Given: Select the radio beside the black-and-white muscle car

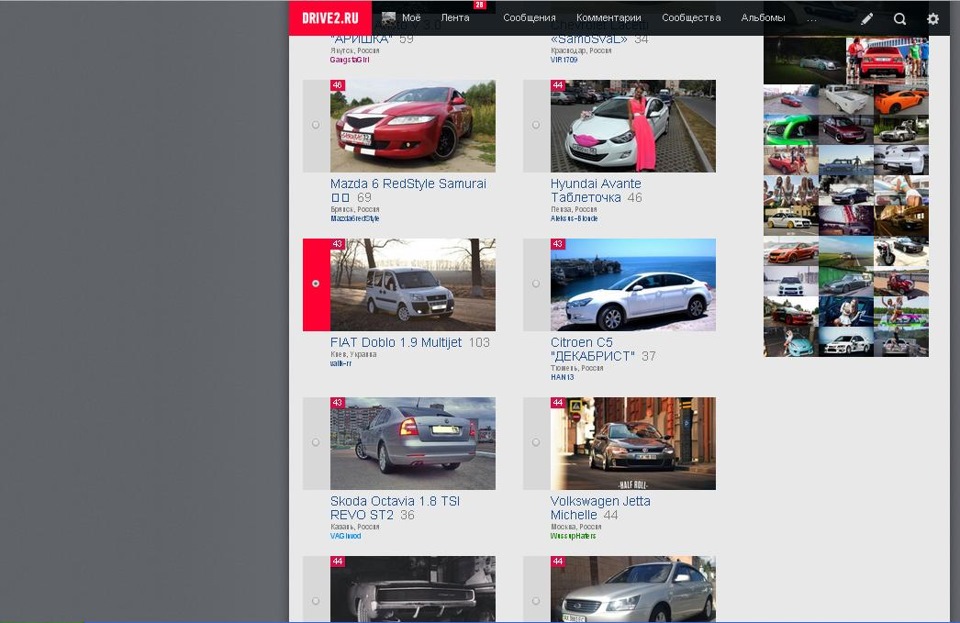Looking at the screenshot, I should click(x=316, y=601).
